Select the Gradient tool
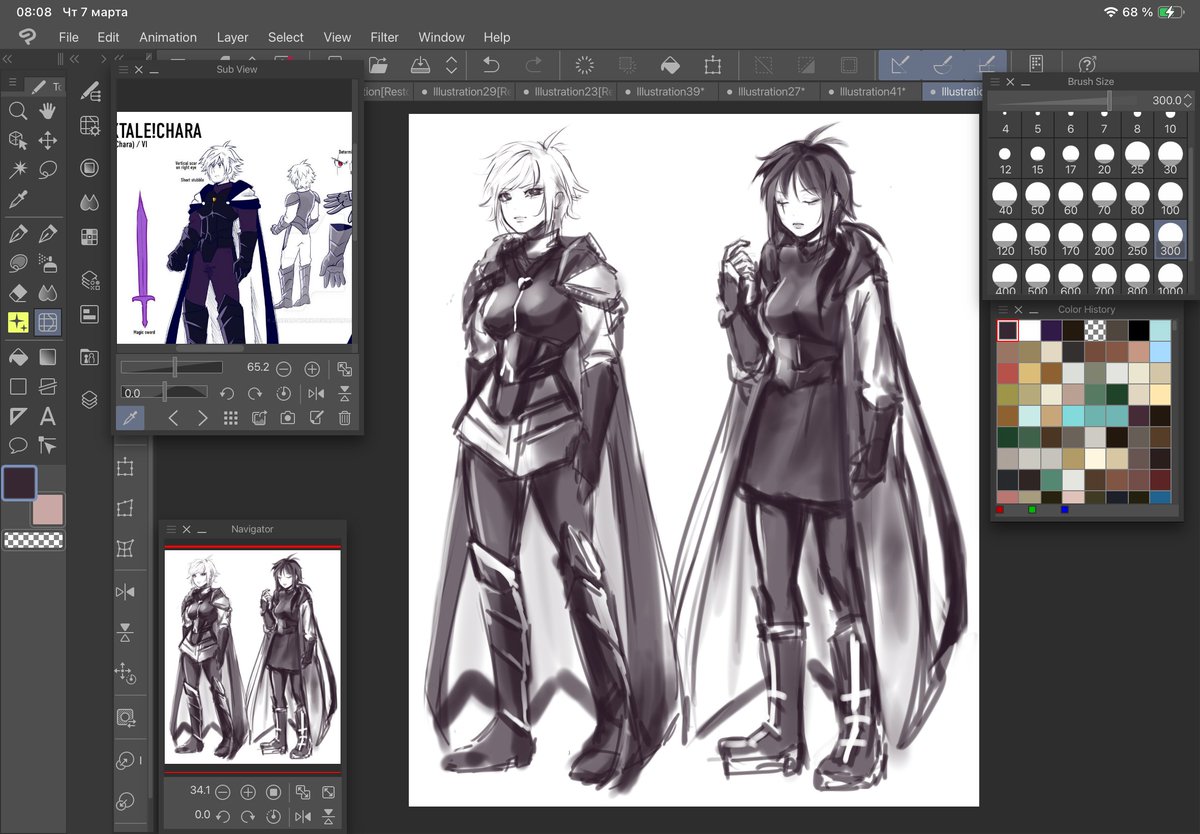The height and width of the screenshot is (834, 1200). pyautogui.click(x=47, y=357)
